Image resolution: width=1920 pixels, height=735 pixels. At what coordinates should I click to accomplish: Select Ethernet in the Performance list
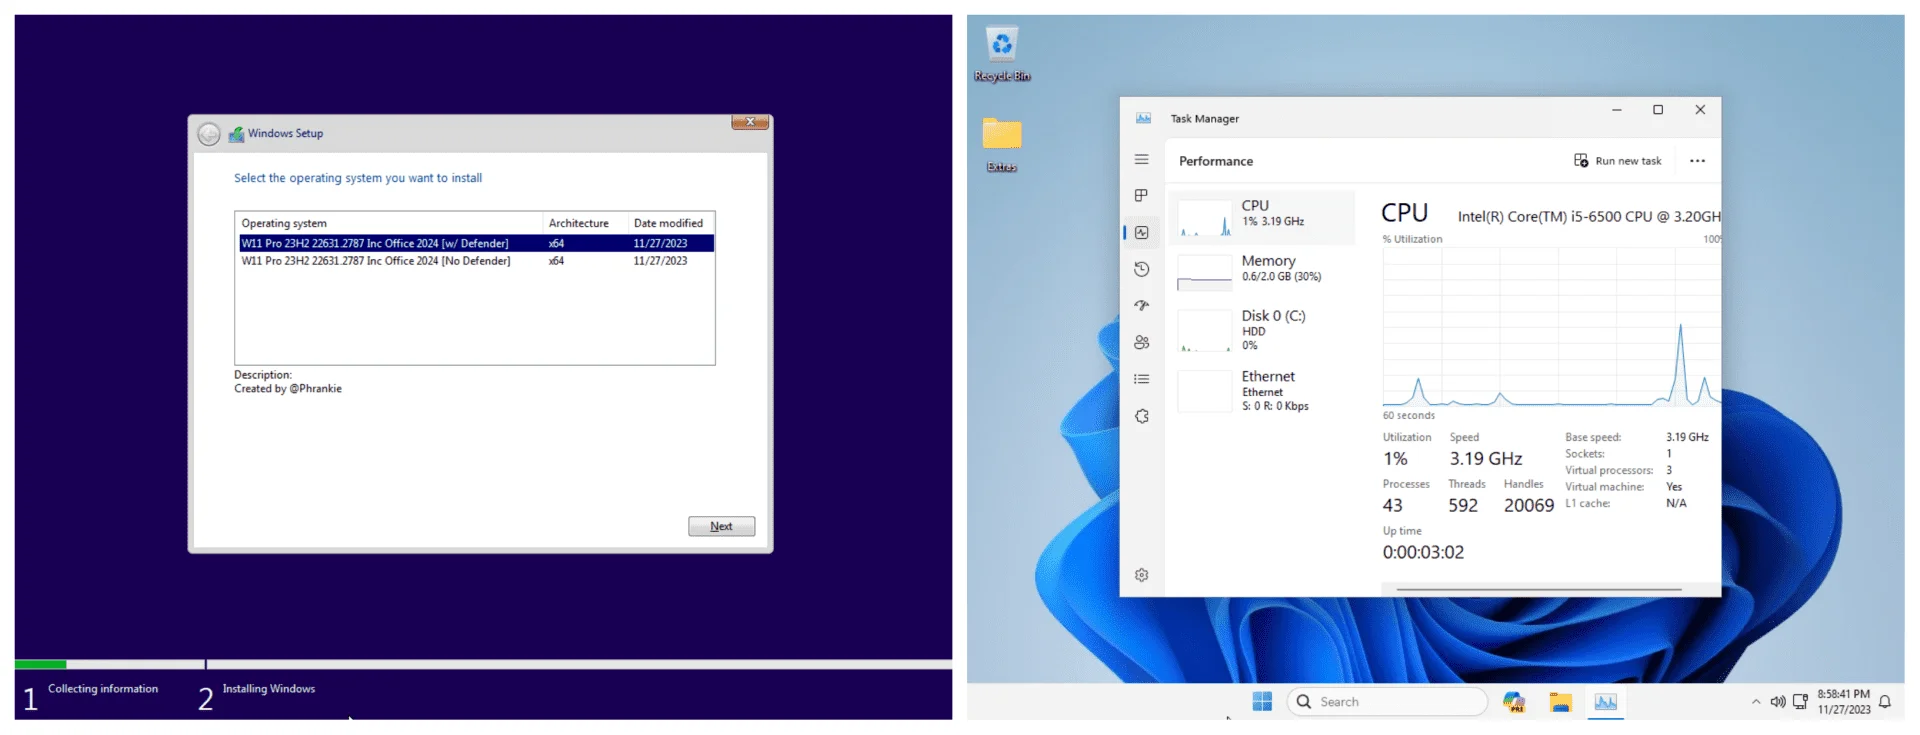pyautogui.click(x=1262, y=391)
